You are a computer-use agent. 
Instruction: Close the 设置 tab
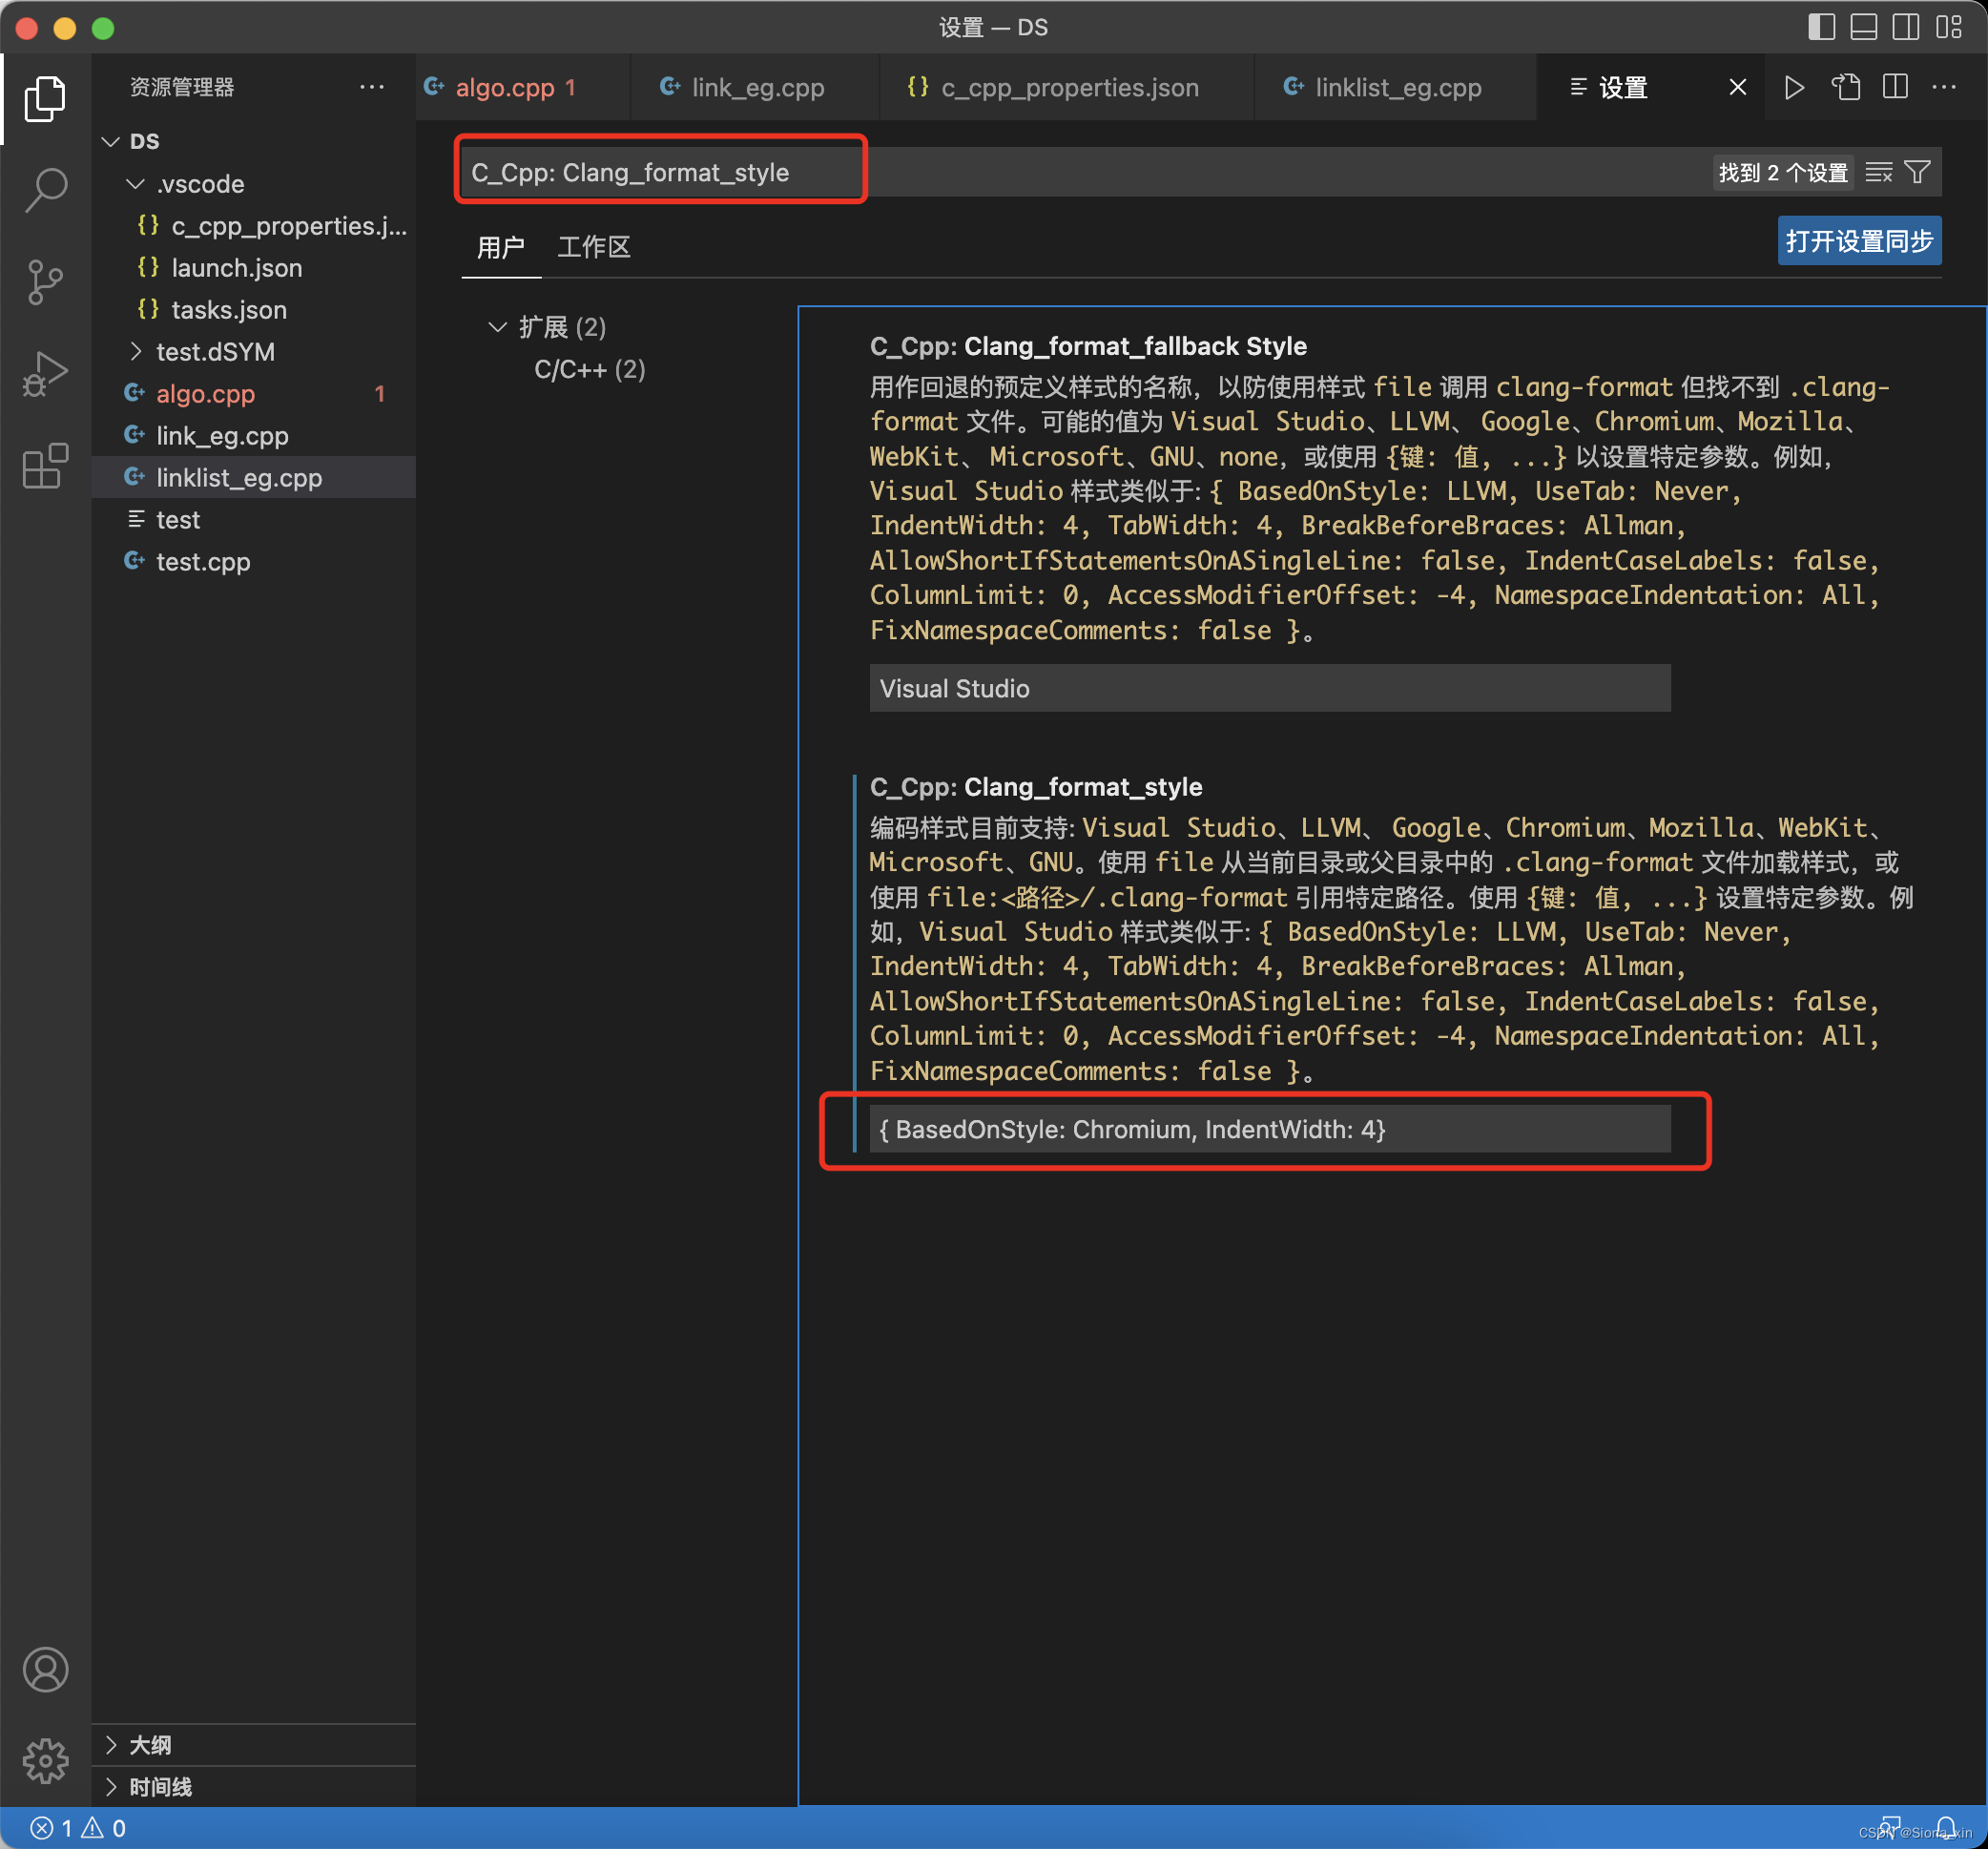tap(1738, 87)
